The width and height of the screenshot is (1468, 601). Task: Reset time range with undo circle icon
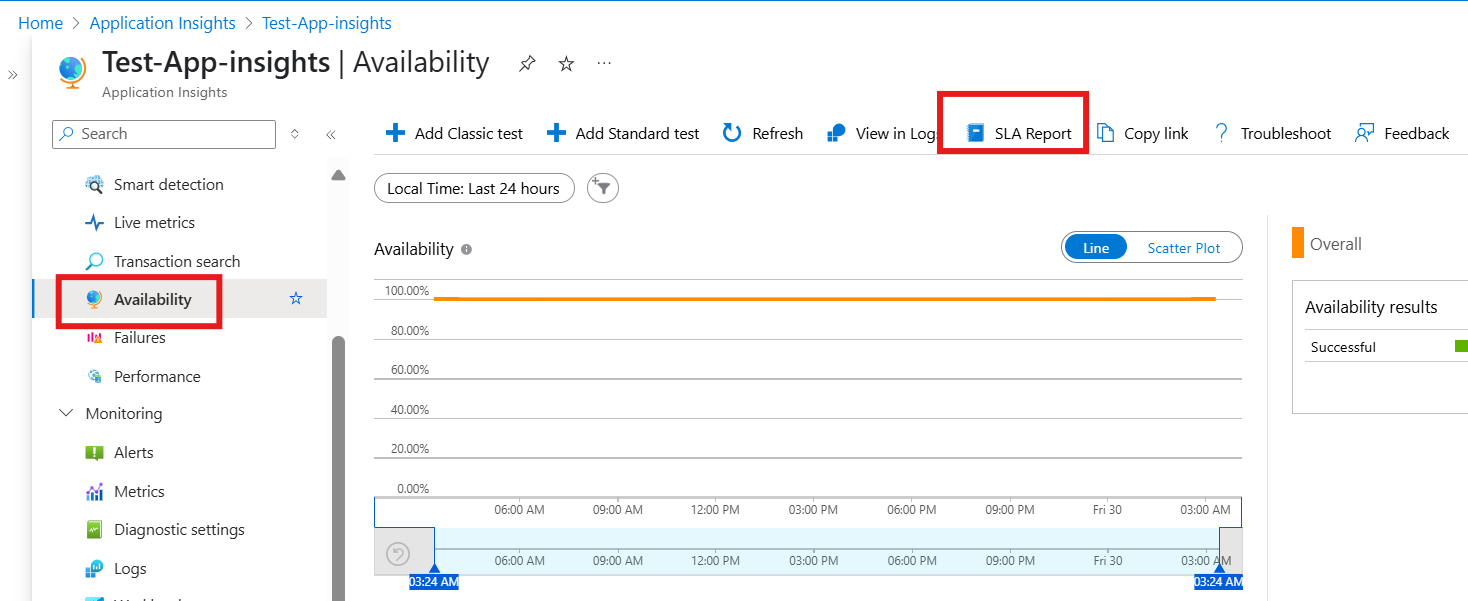pos(398,553)
